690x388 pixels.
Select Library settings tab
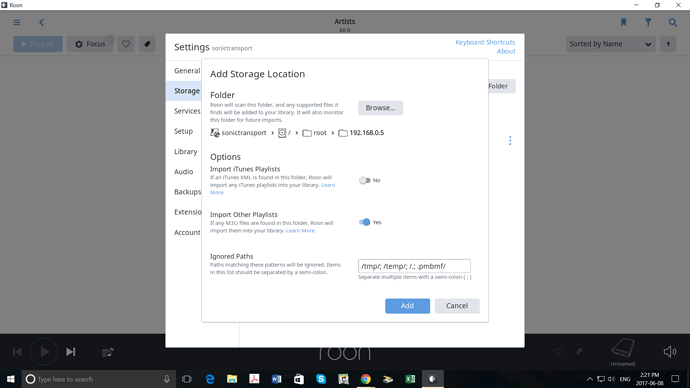tap(185, 151)
